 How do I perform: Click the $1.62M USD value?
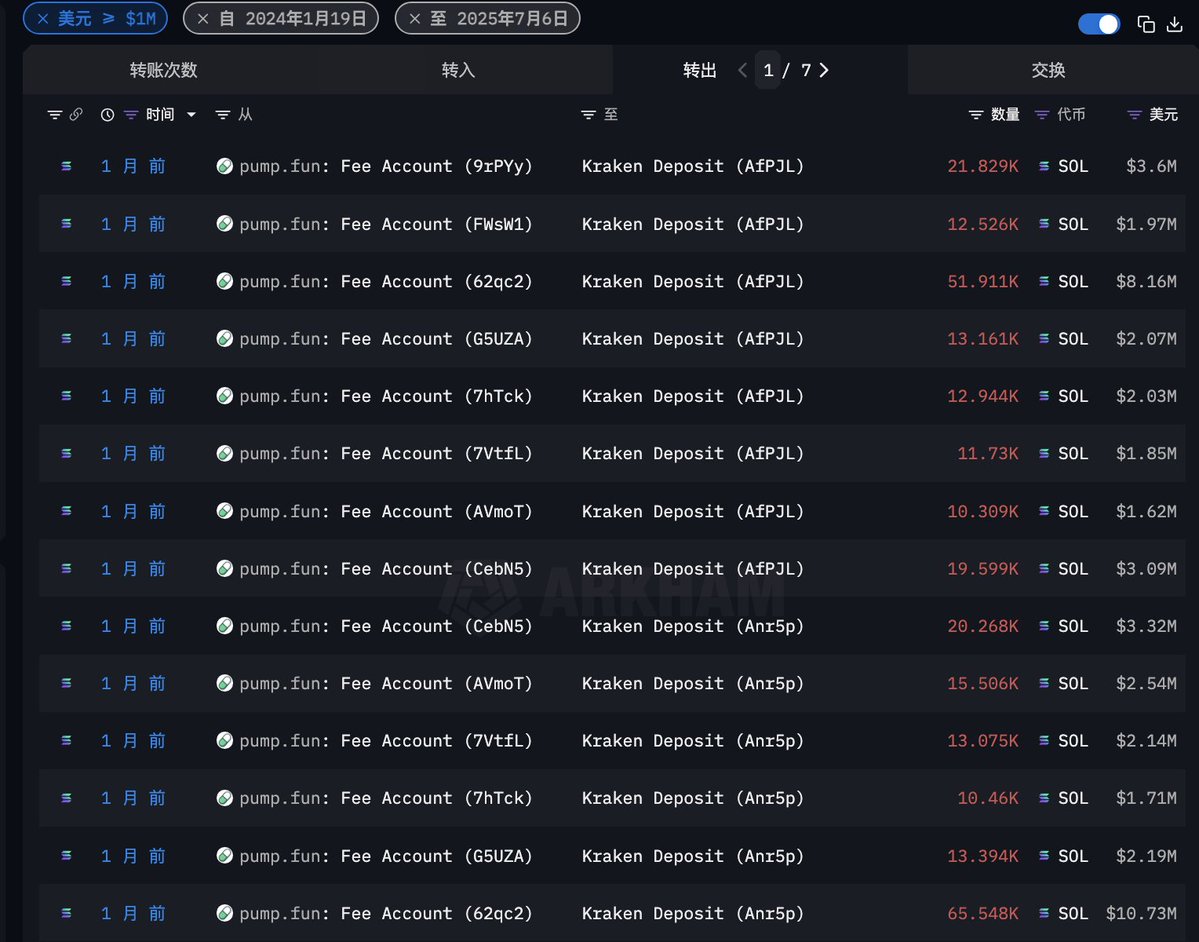[1145, 512]
